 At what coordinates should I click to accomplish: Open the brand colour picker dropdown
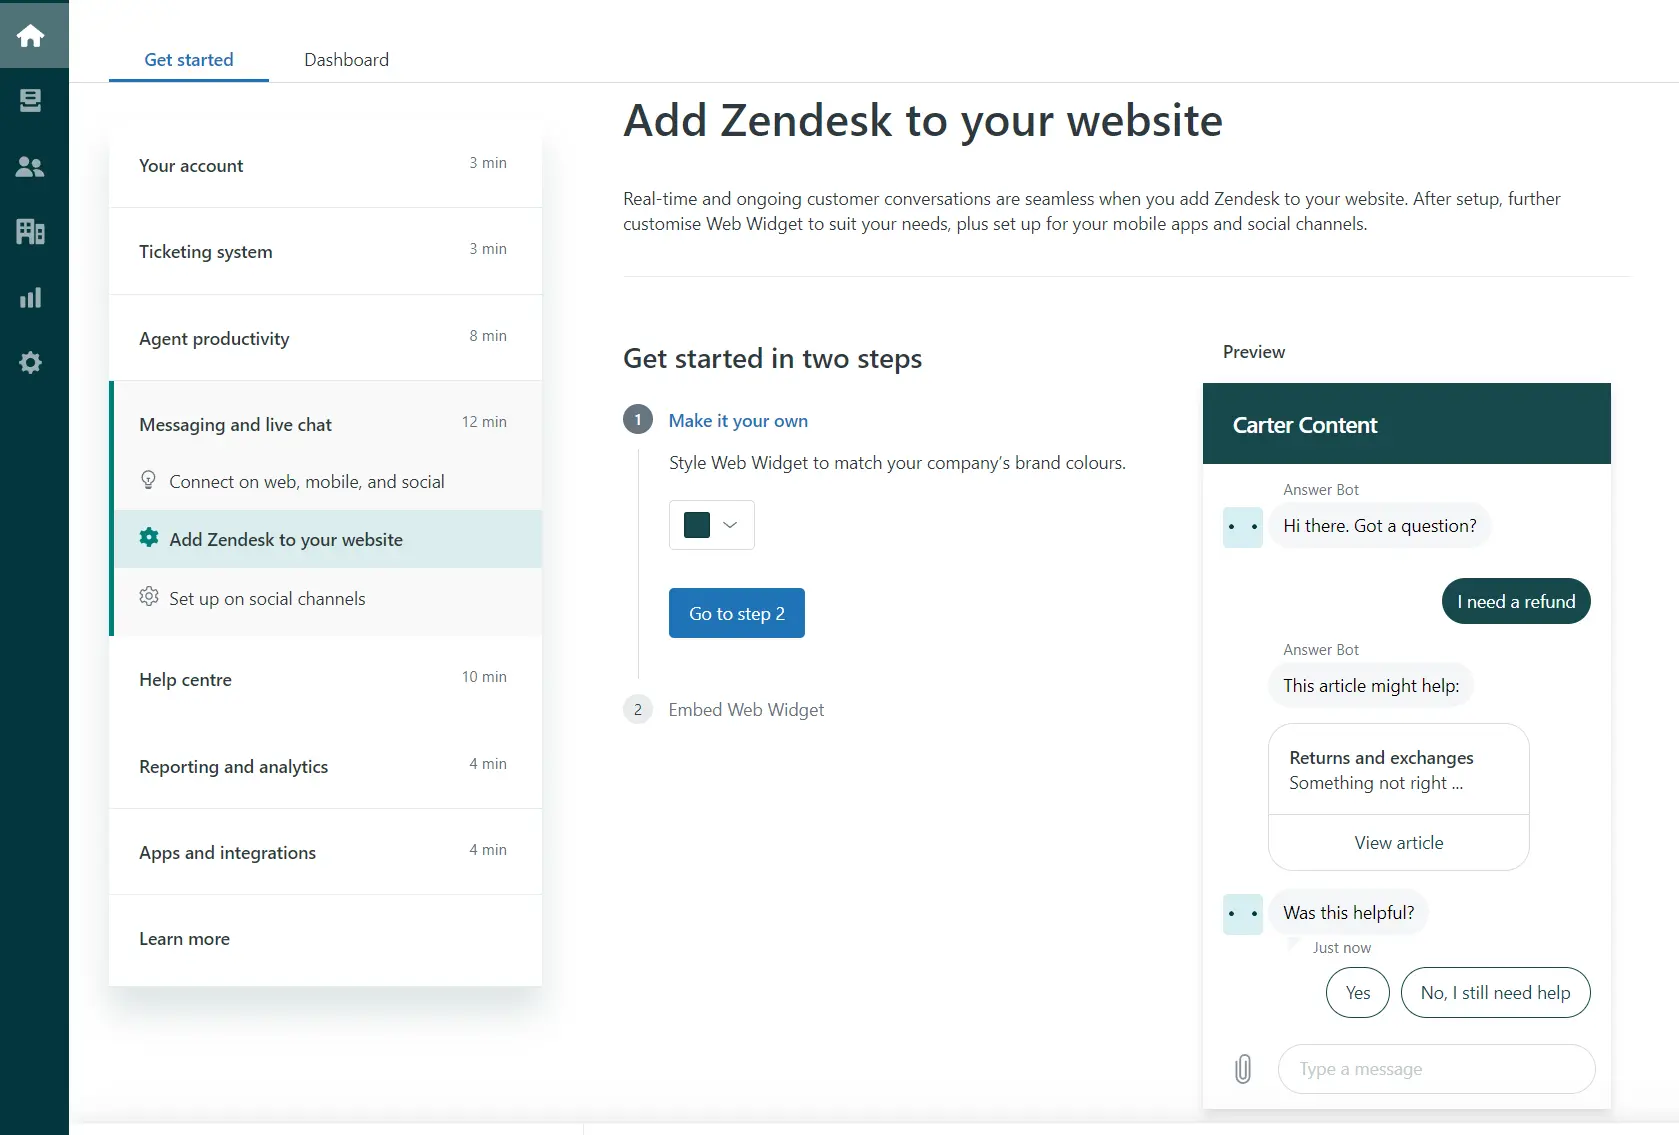point(730,525)
